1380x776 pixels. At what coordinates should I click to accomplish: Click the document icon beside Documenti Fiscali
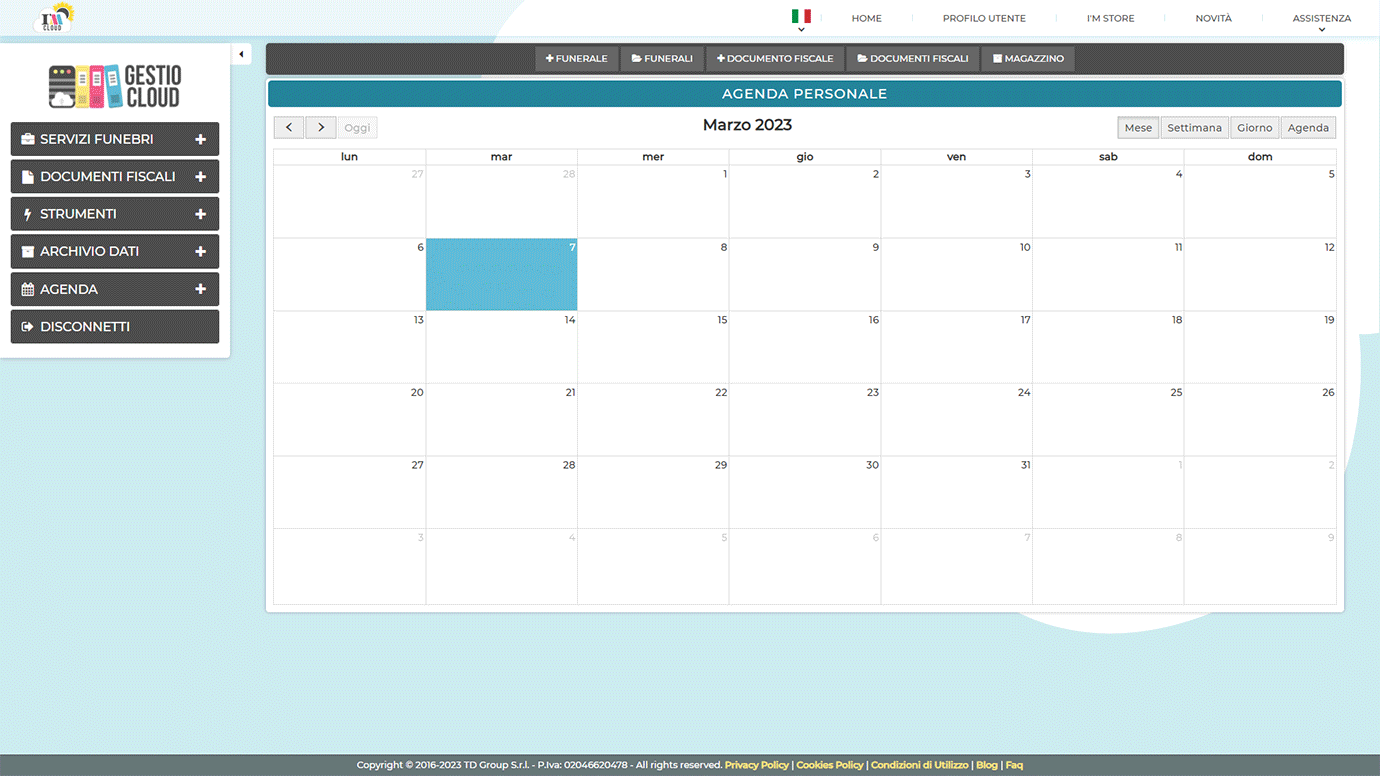pos(28,177)
